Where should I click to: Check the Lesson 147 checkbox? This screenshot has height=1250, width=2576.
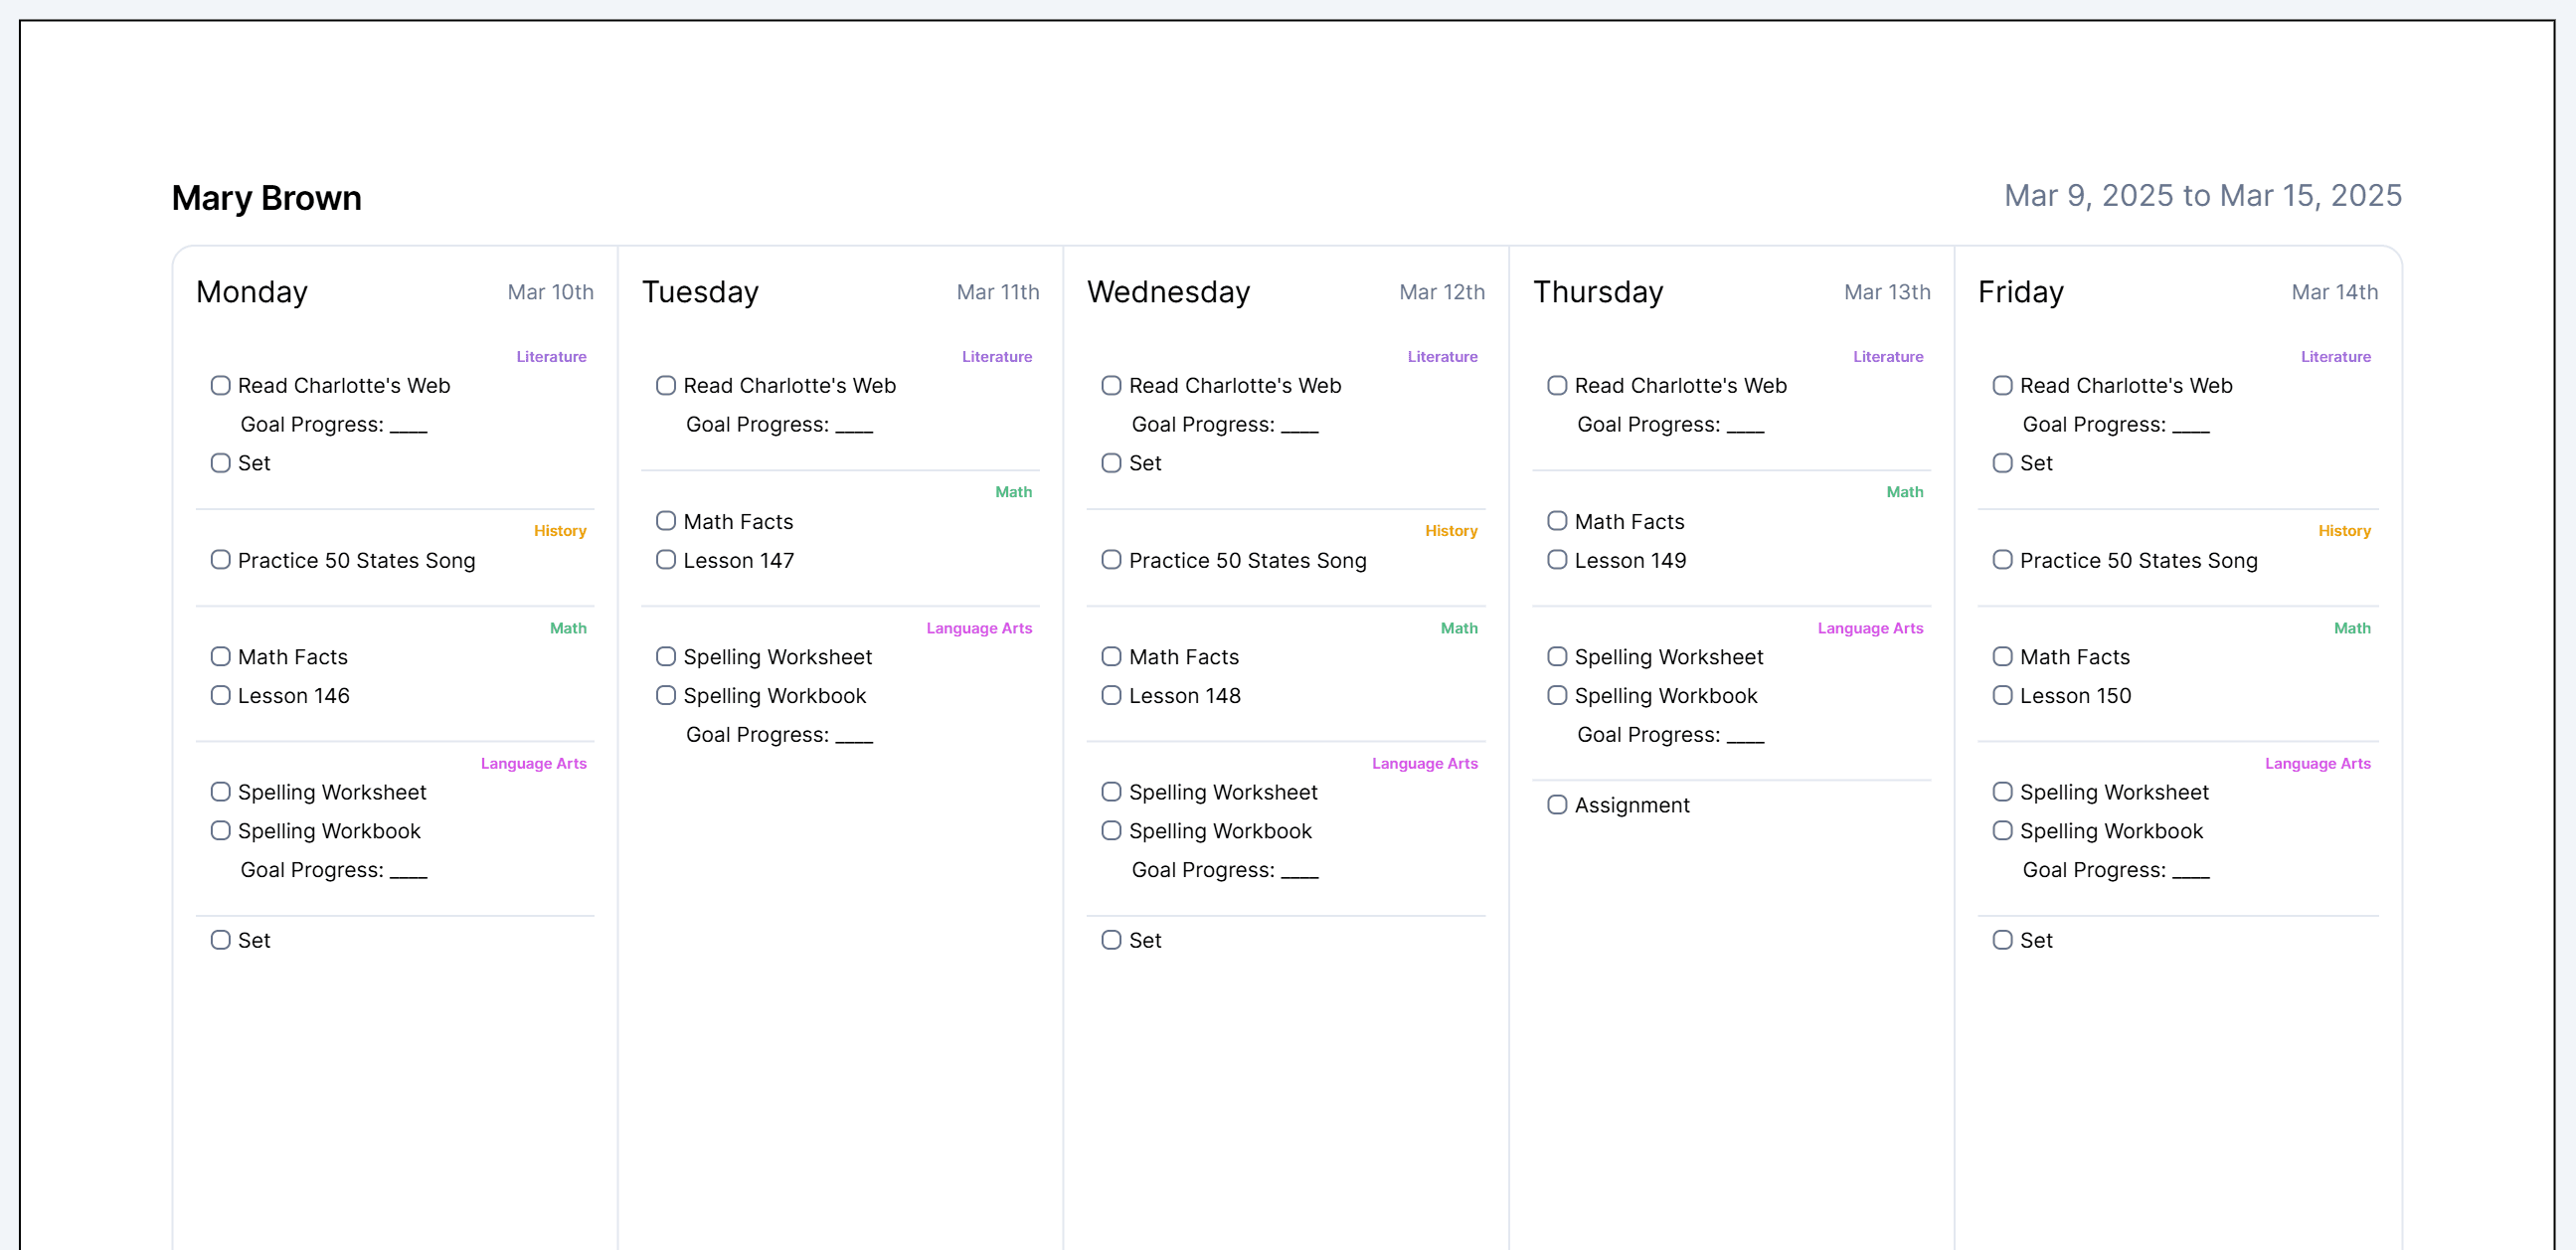pyautogui.click(x=666, y=560)
